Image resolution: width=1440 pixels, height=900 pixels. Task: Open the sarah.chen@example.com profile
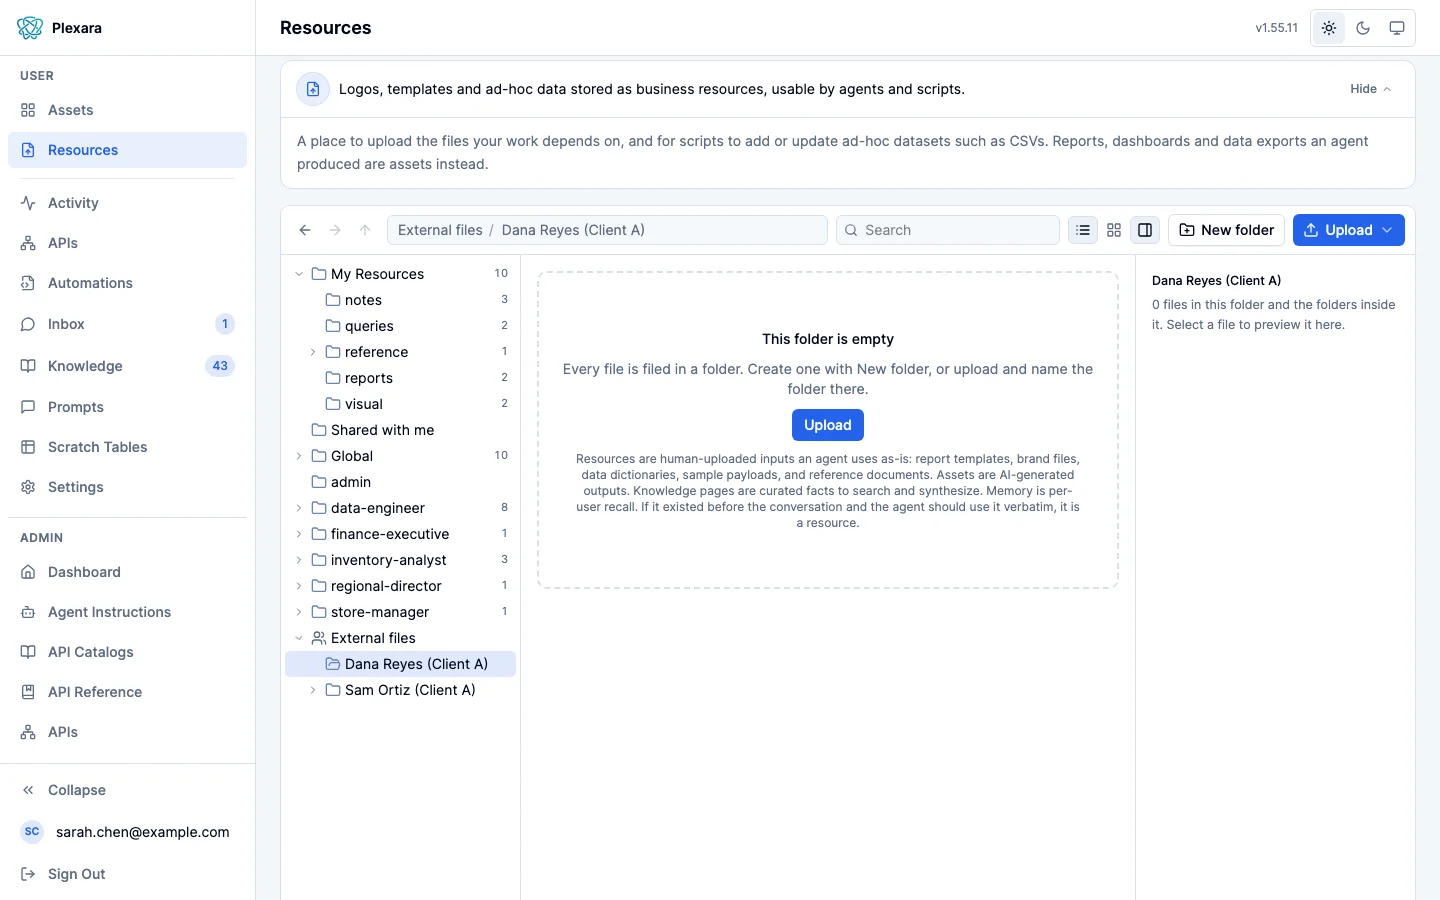pos(127,832)
